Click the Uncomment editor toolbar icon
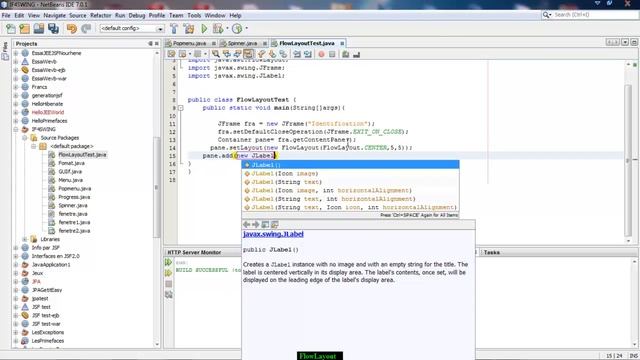 [356, 54]
